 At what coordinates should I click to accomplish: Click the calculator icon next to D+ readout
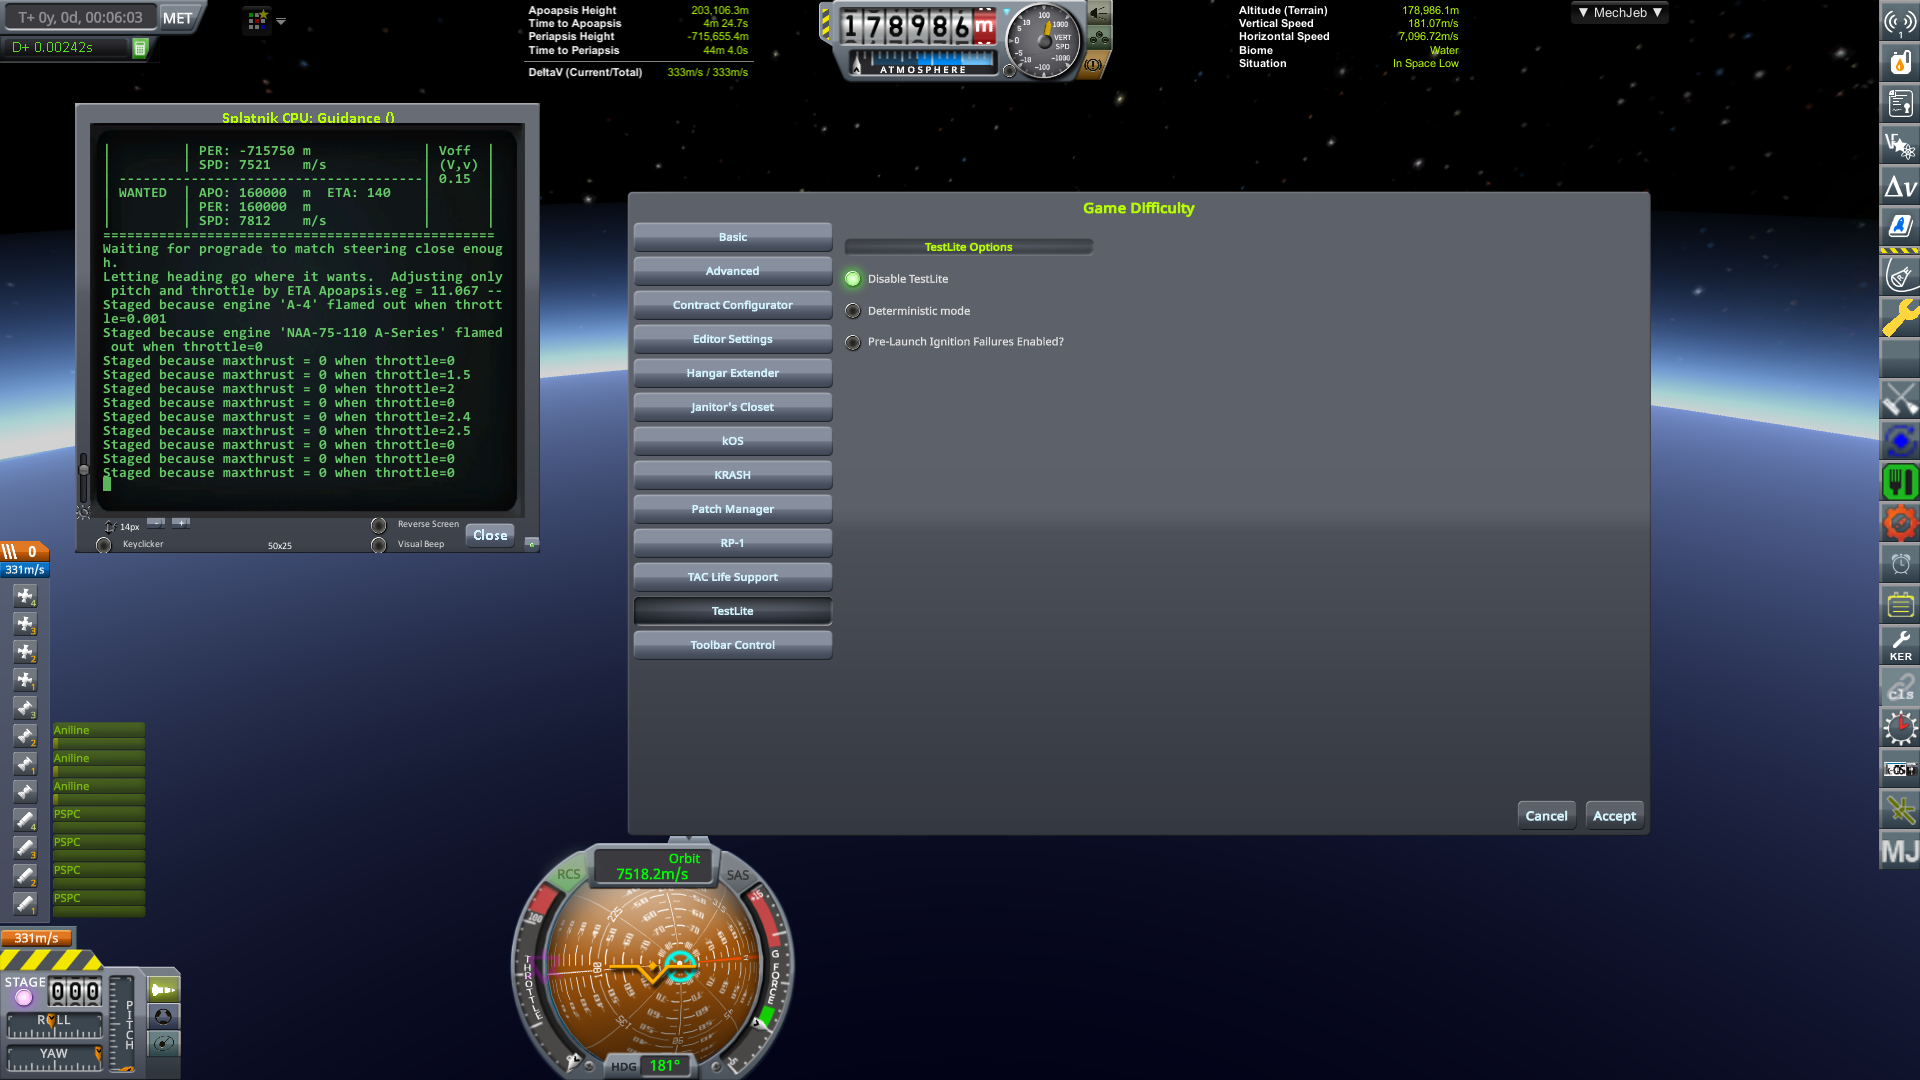pyautogui.click(x=140, y=48)
